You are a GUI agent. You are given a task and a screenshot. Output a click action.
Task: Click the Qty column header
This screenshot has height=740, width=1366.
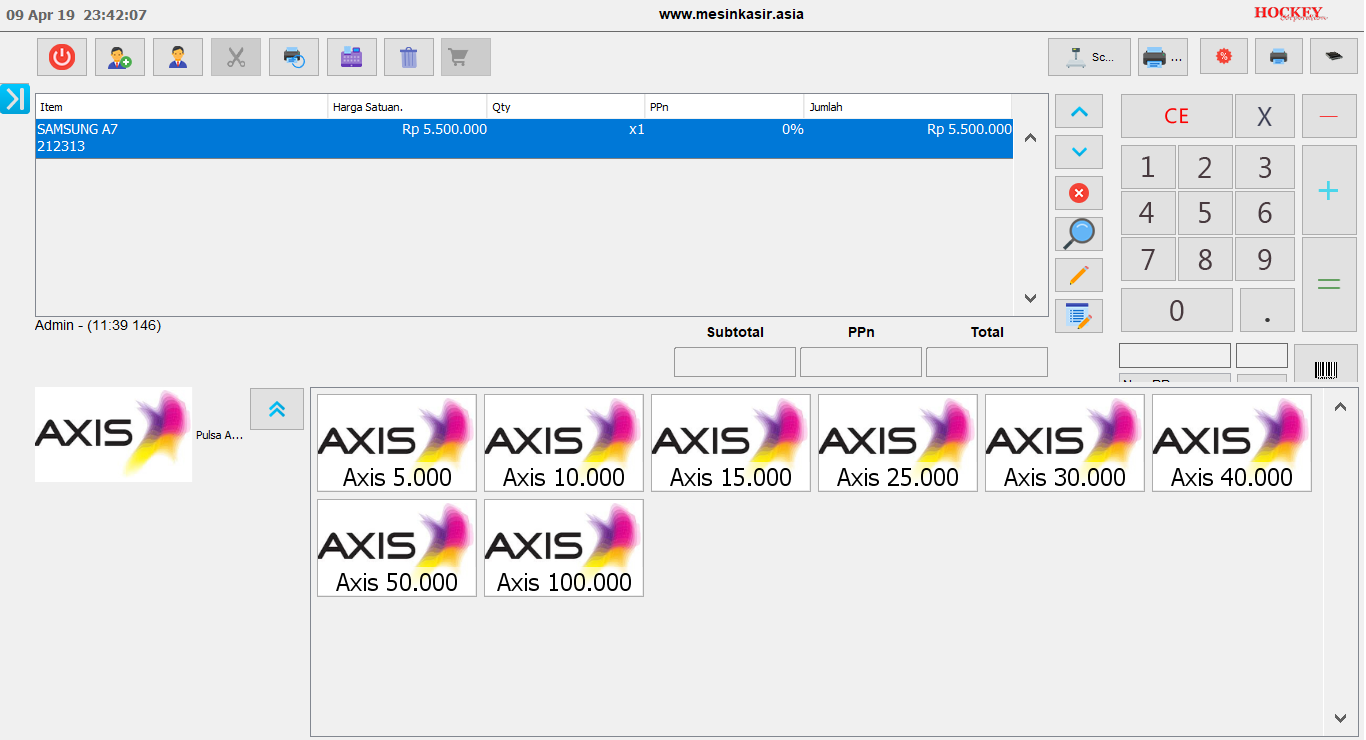[566, 107]
